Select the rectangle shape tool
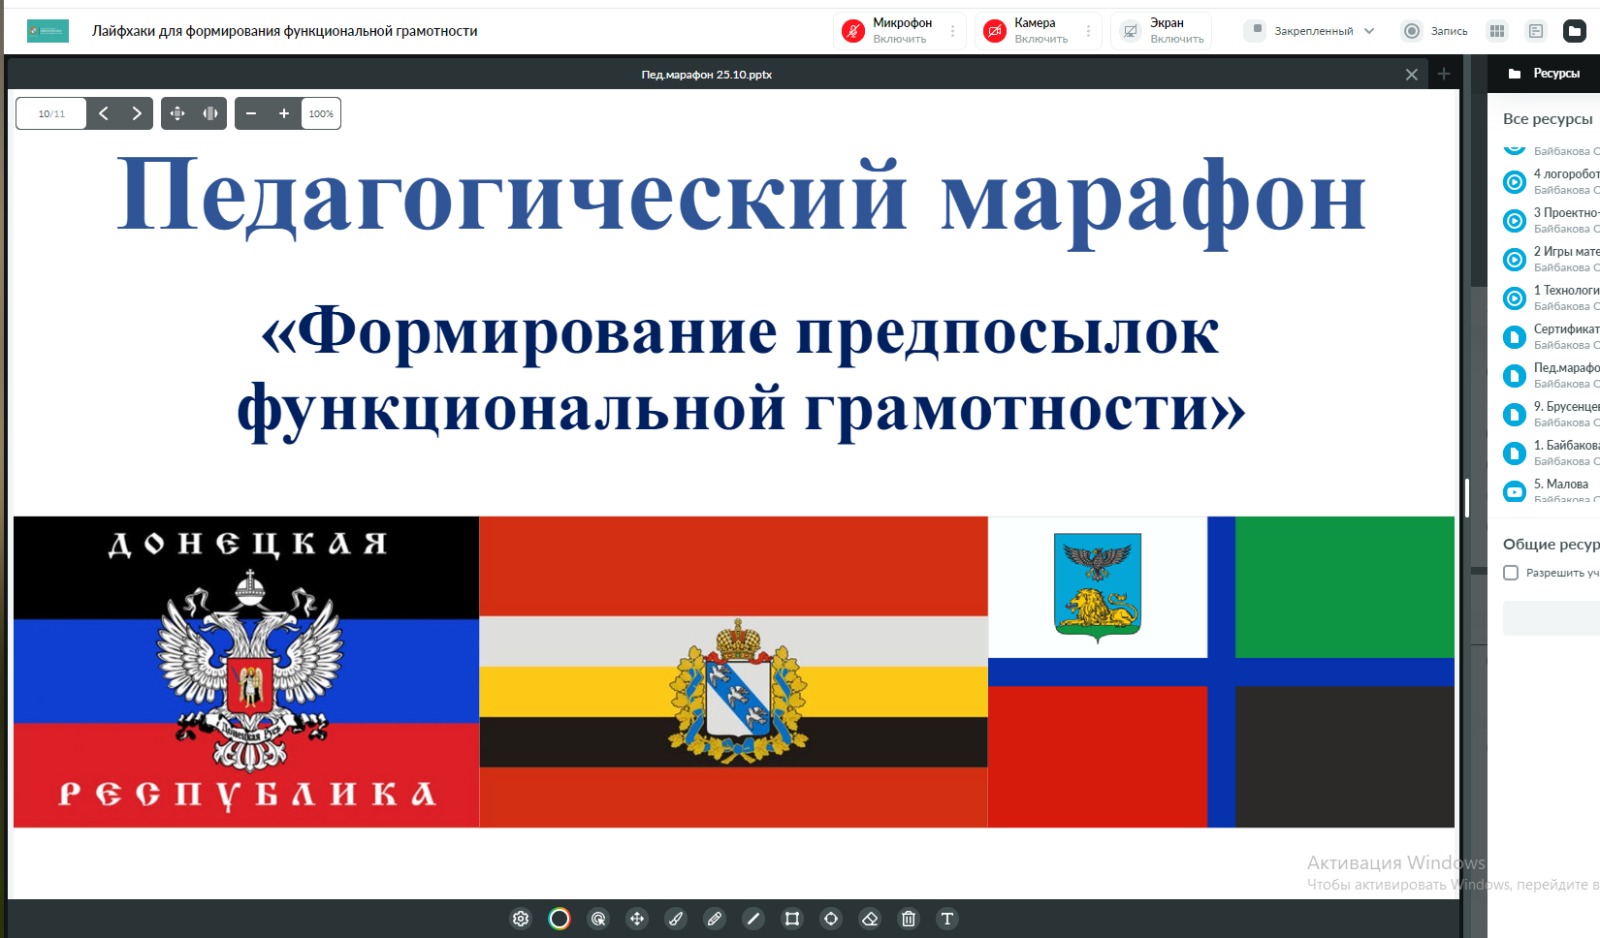Screen dimensions: 1600x938 pos(792,919)
